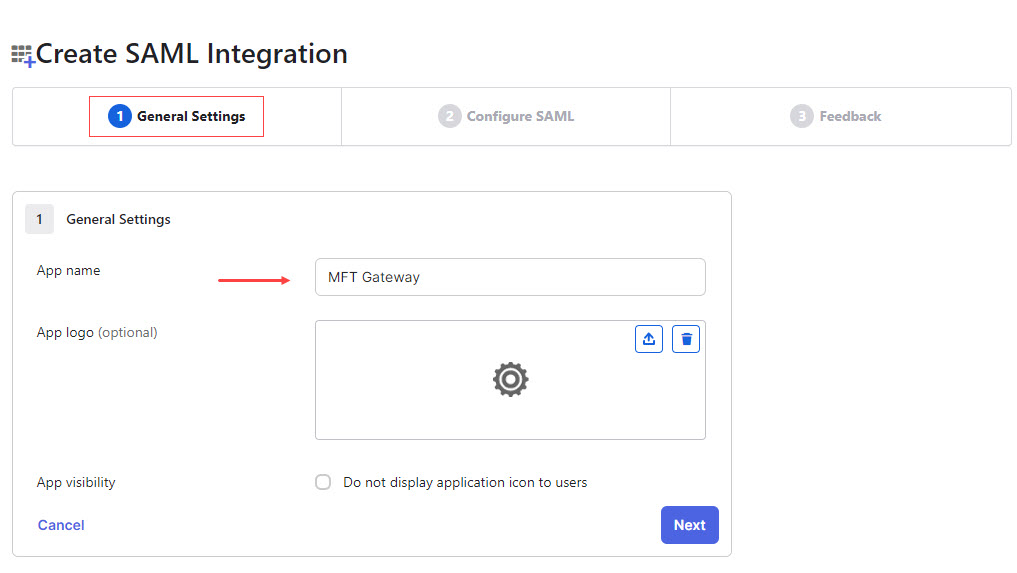This screenshot has width=1017, height=573.
Task: Click the App logo preview area
Action: pyautogui.click(x=510, y=380)
